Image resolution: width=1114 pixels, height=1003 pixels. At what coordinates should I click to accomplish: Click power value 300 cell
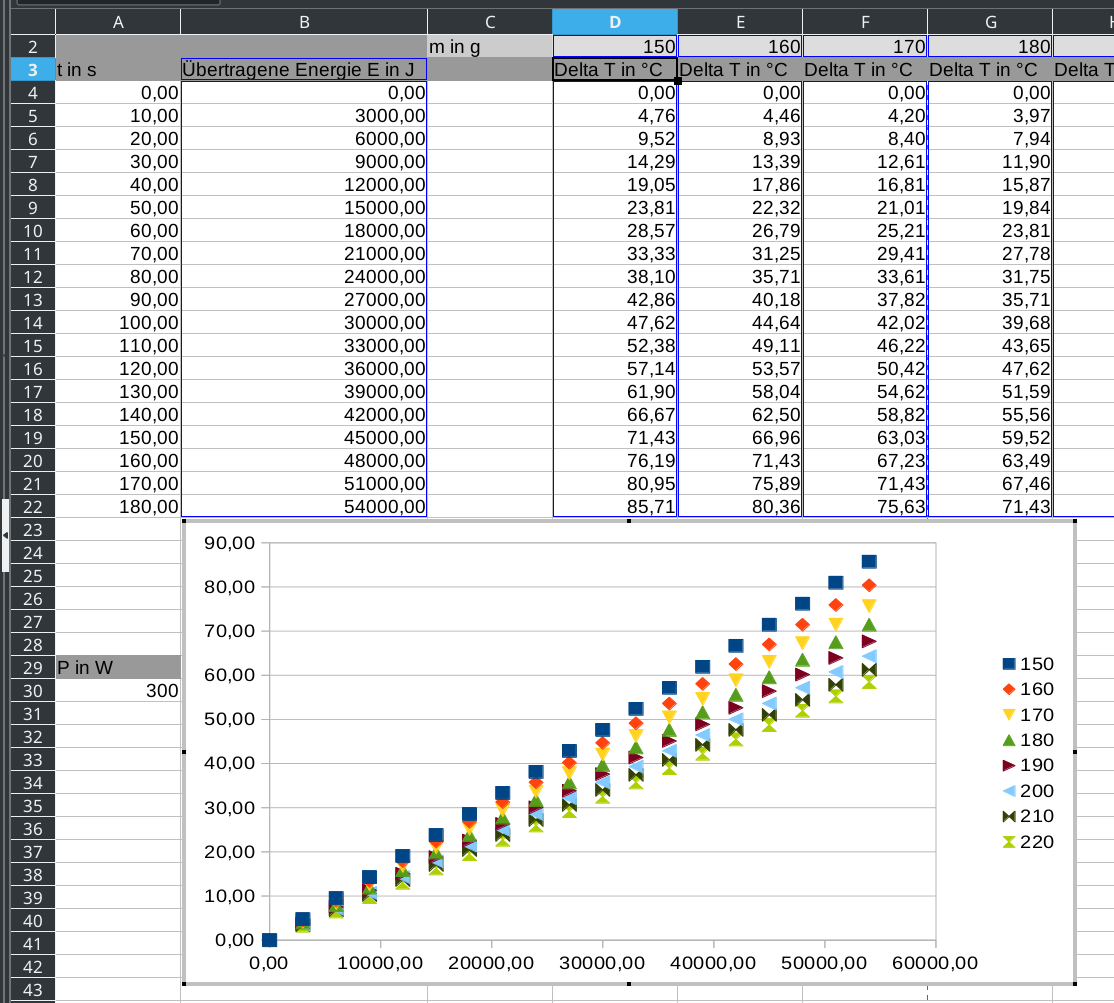point(118,691)
